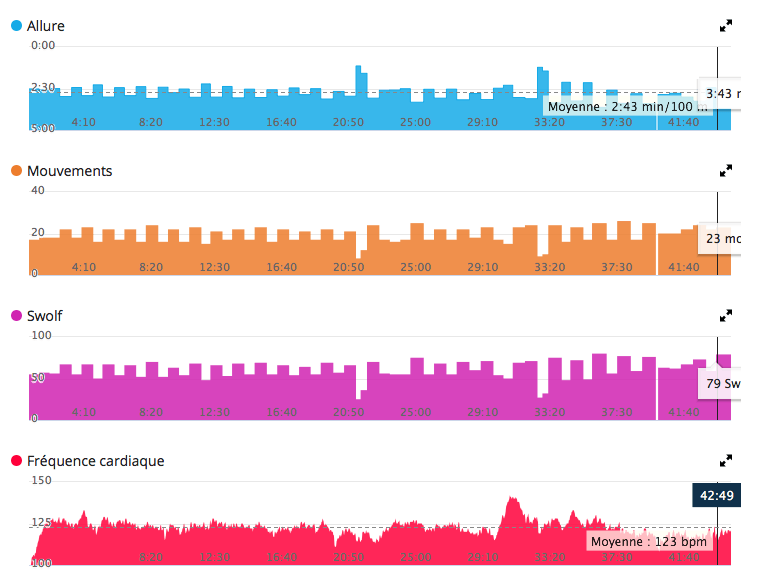
Task: Click the Fréquence cardiaque chart title
Action: pos(95,461)
